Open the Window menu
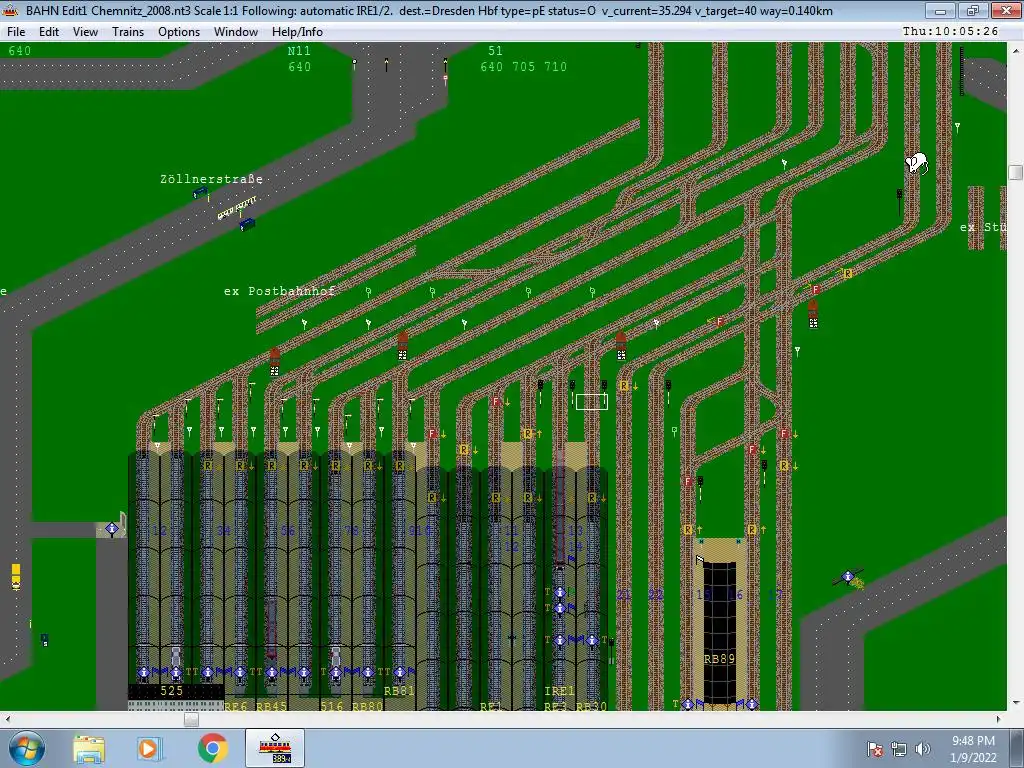The image size is (1024, 768). pyautogui.click(x=235, y=31)
